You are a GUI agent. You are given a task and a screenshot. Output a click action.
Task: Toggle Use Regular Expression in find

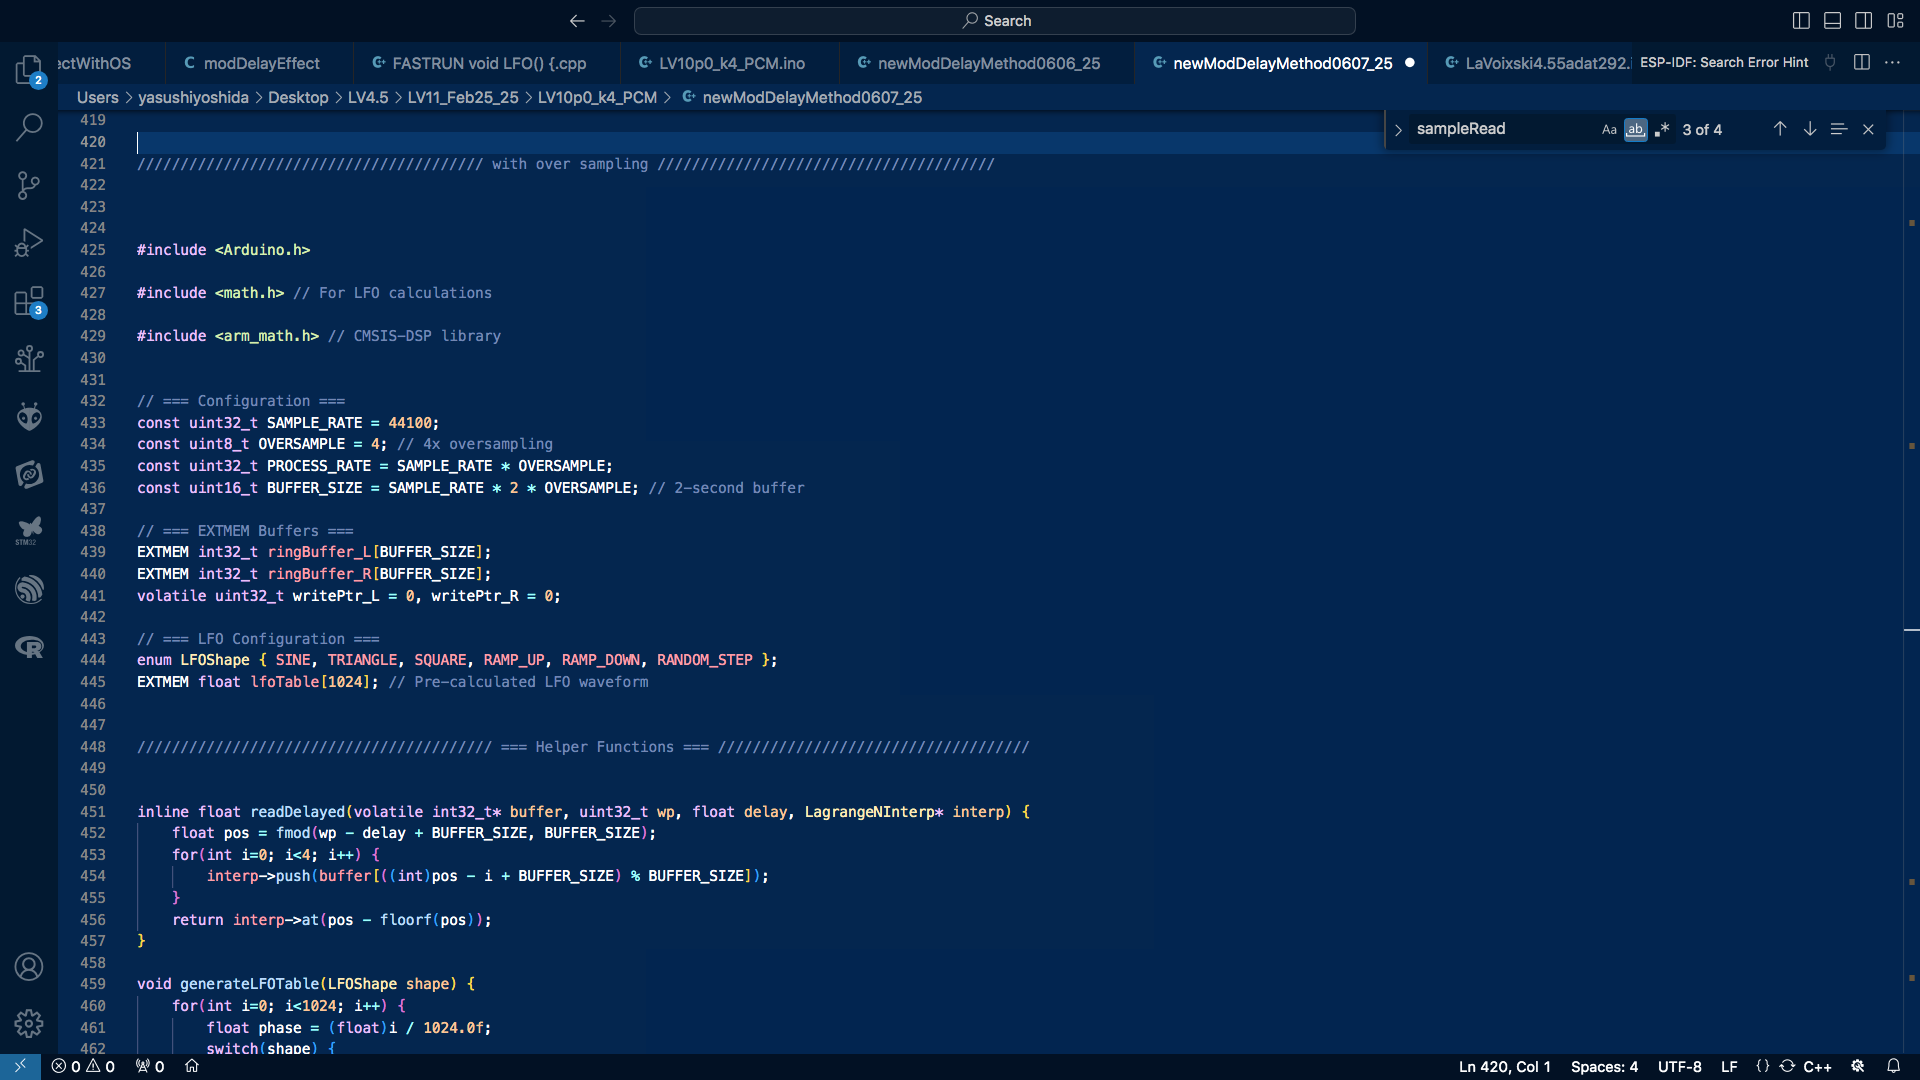point(1662,130)
